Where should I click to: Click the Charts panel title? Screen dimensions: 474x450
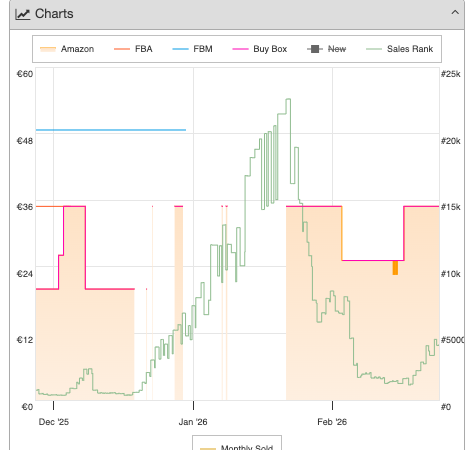click(54, 14)
